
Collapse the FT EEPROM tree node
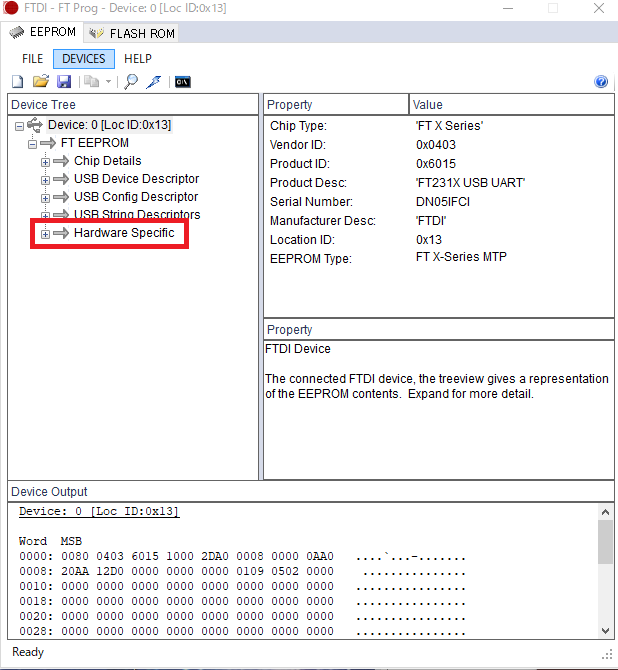click(x=32, y=144)
